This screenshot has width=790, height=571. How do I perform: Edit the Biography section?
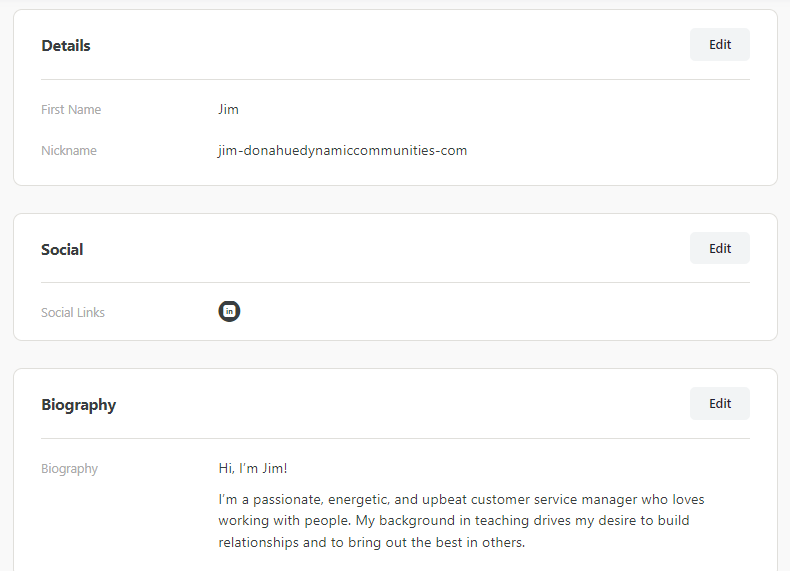point(719,403)
